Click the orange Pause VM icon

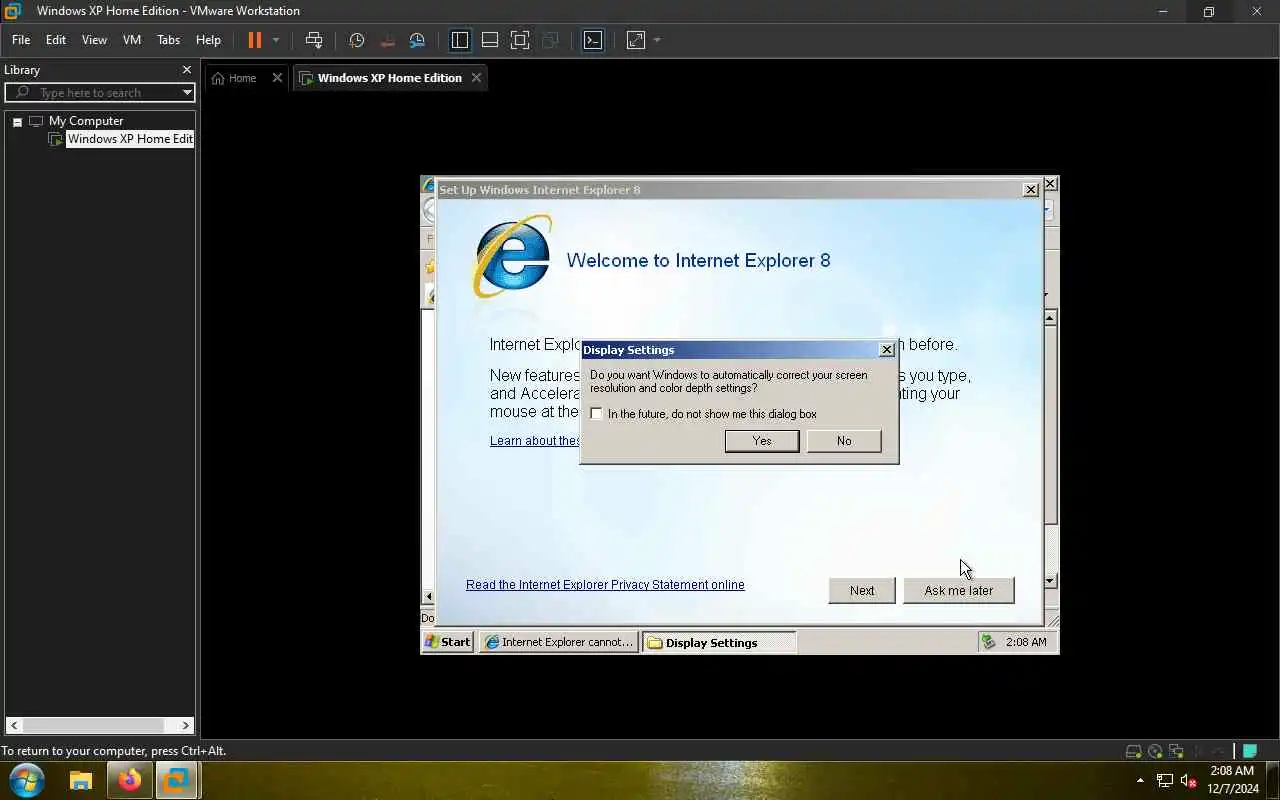254,40
